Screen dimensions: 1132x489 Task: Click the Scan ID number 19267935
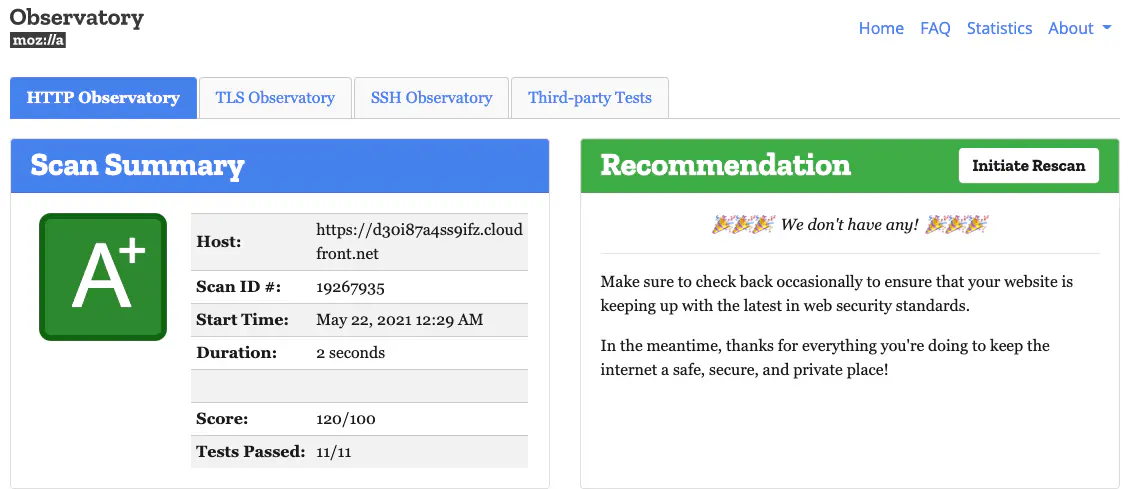[350, 287]
